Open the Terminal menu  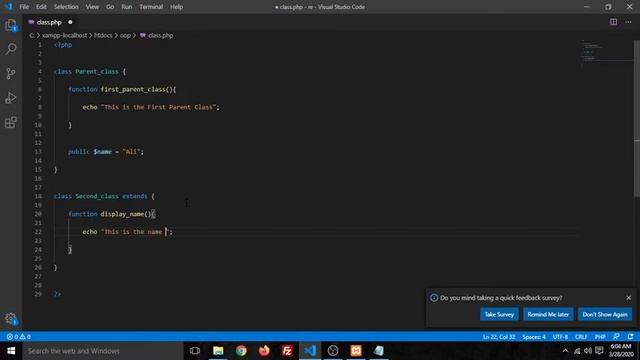(151, 7)
